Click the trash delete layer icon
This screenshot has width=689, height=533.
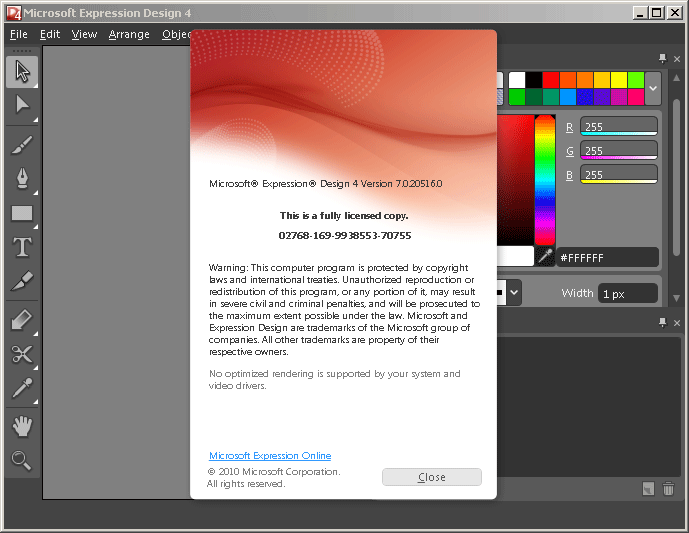point(668,489)
